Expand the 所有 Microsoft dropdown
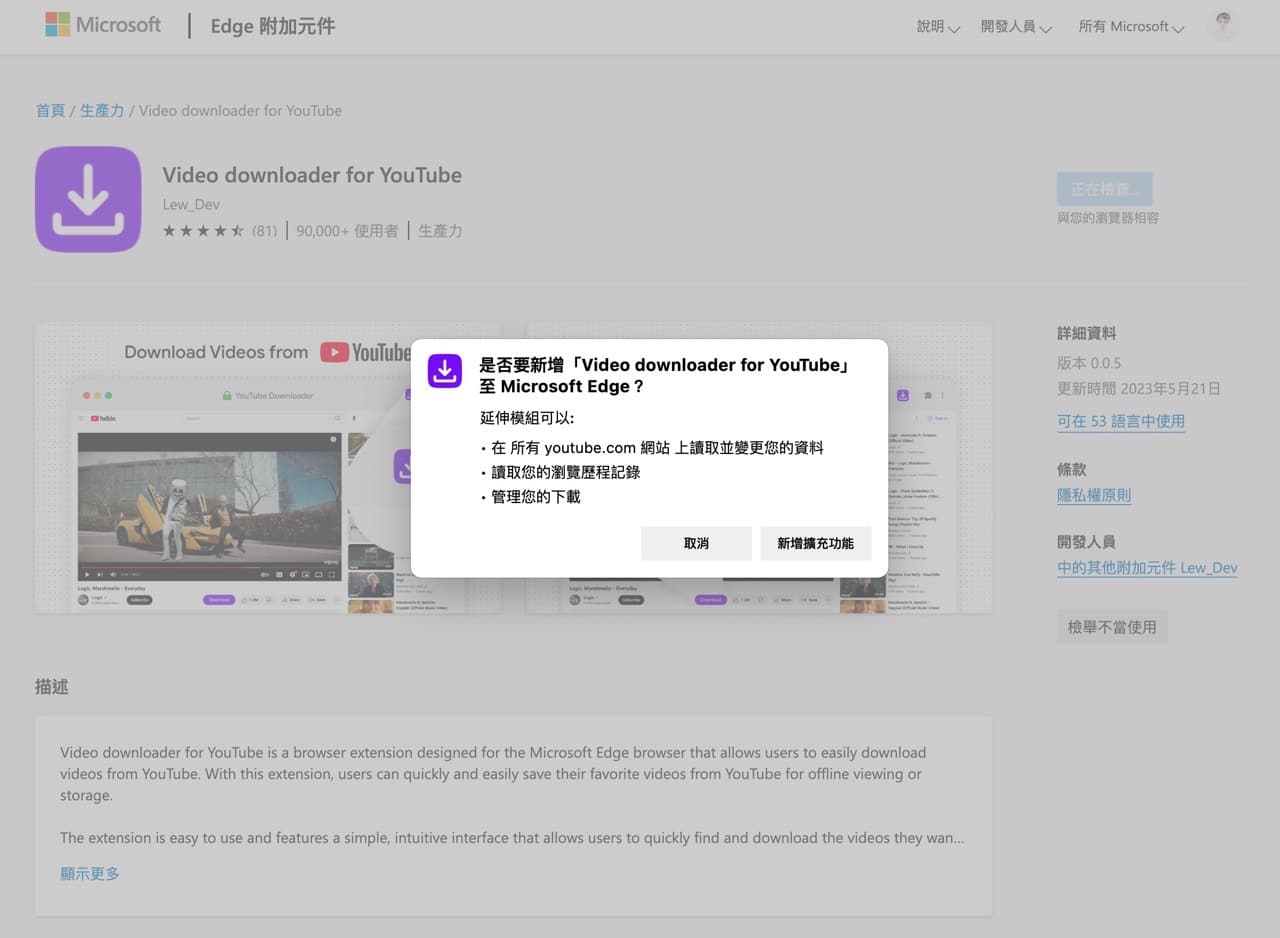This screenshot has width=1280, height=938. pyautogui.click(x=1131, y=27)
